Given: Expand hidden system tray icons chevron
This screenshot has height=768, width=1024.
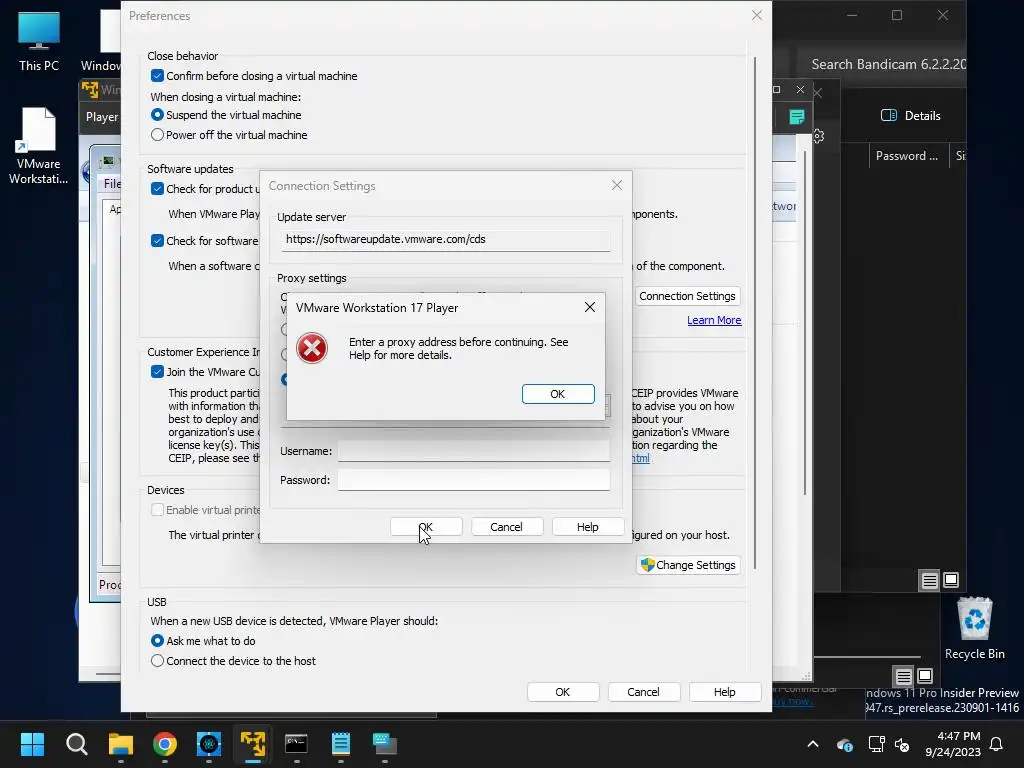Looking at the screenshot, I should (813, 744).
